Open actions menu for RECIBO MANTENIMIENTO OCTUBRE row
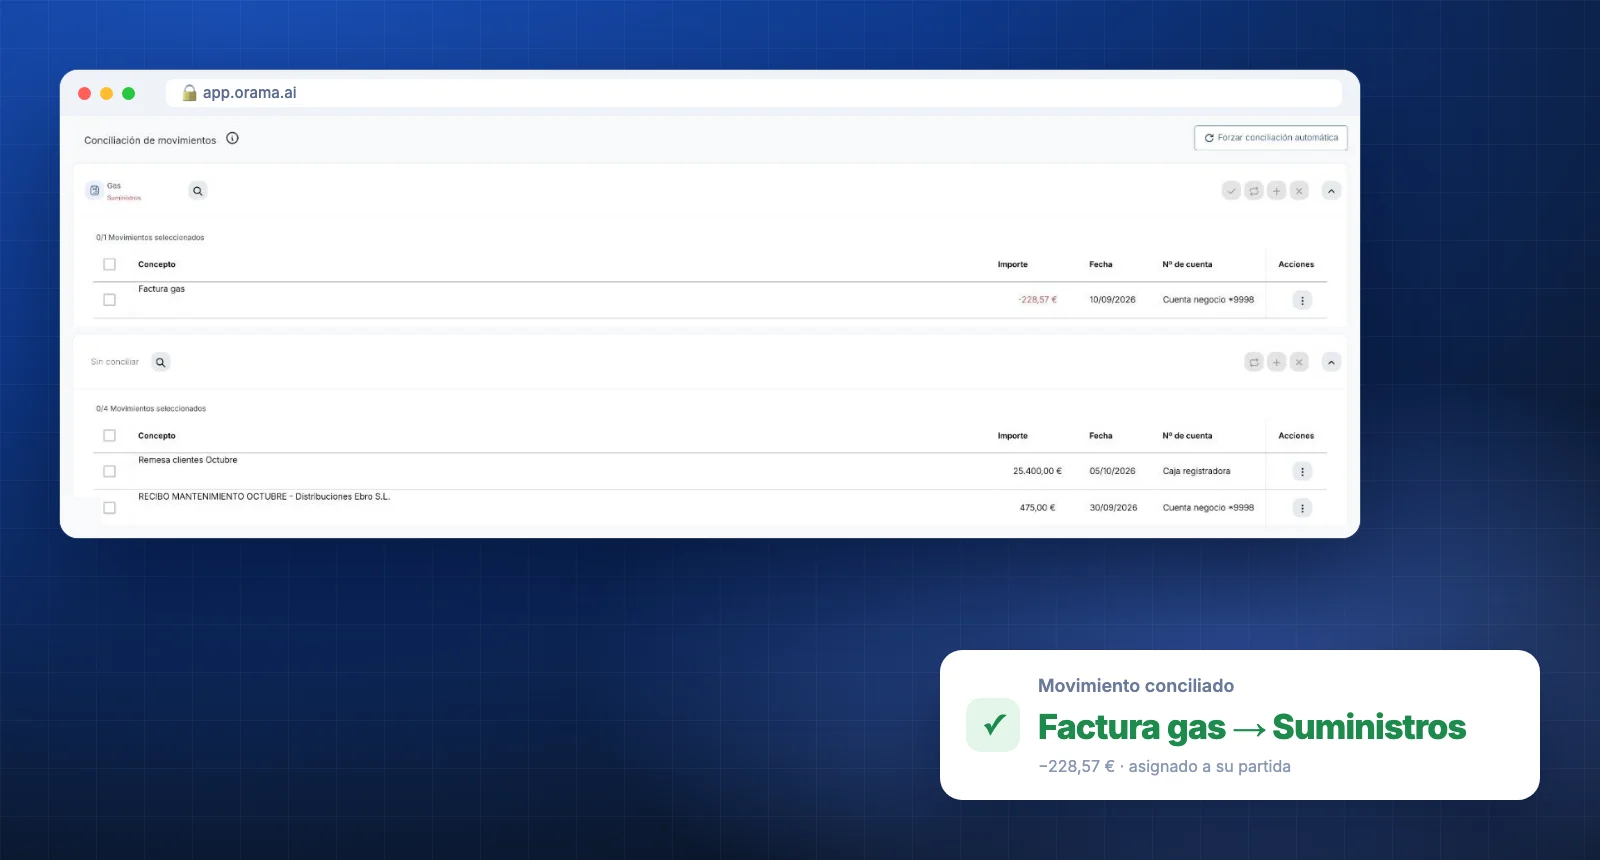The image size is (1600, 860). click(x=1302, y=508)
